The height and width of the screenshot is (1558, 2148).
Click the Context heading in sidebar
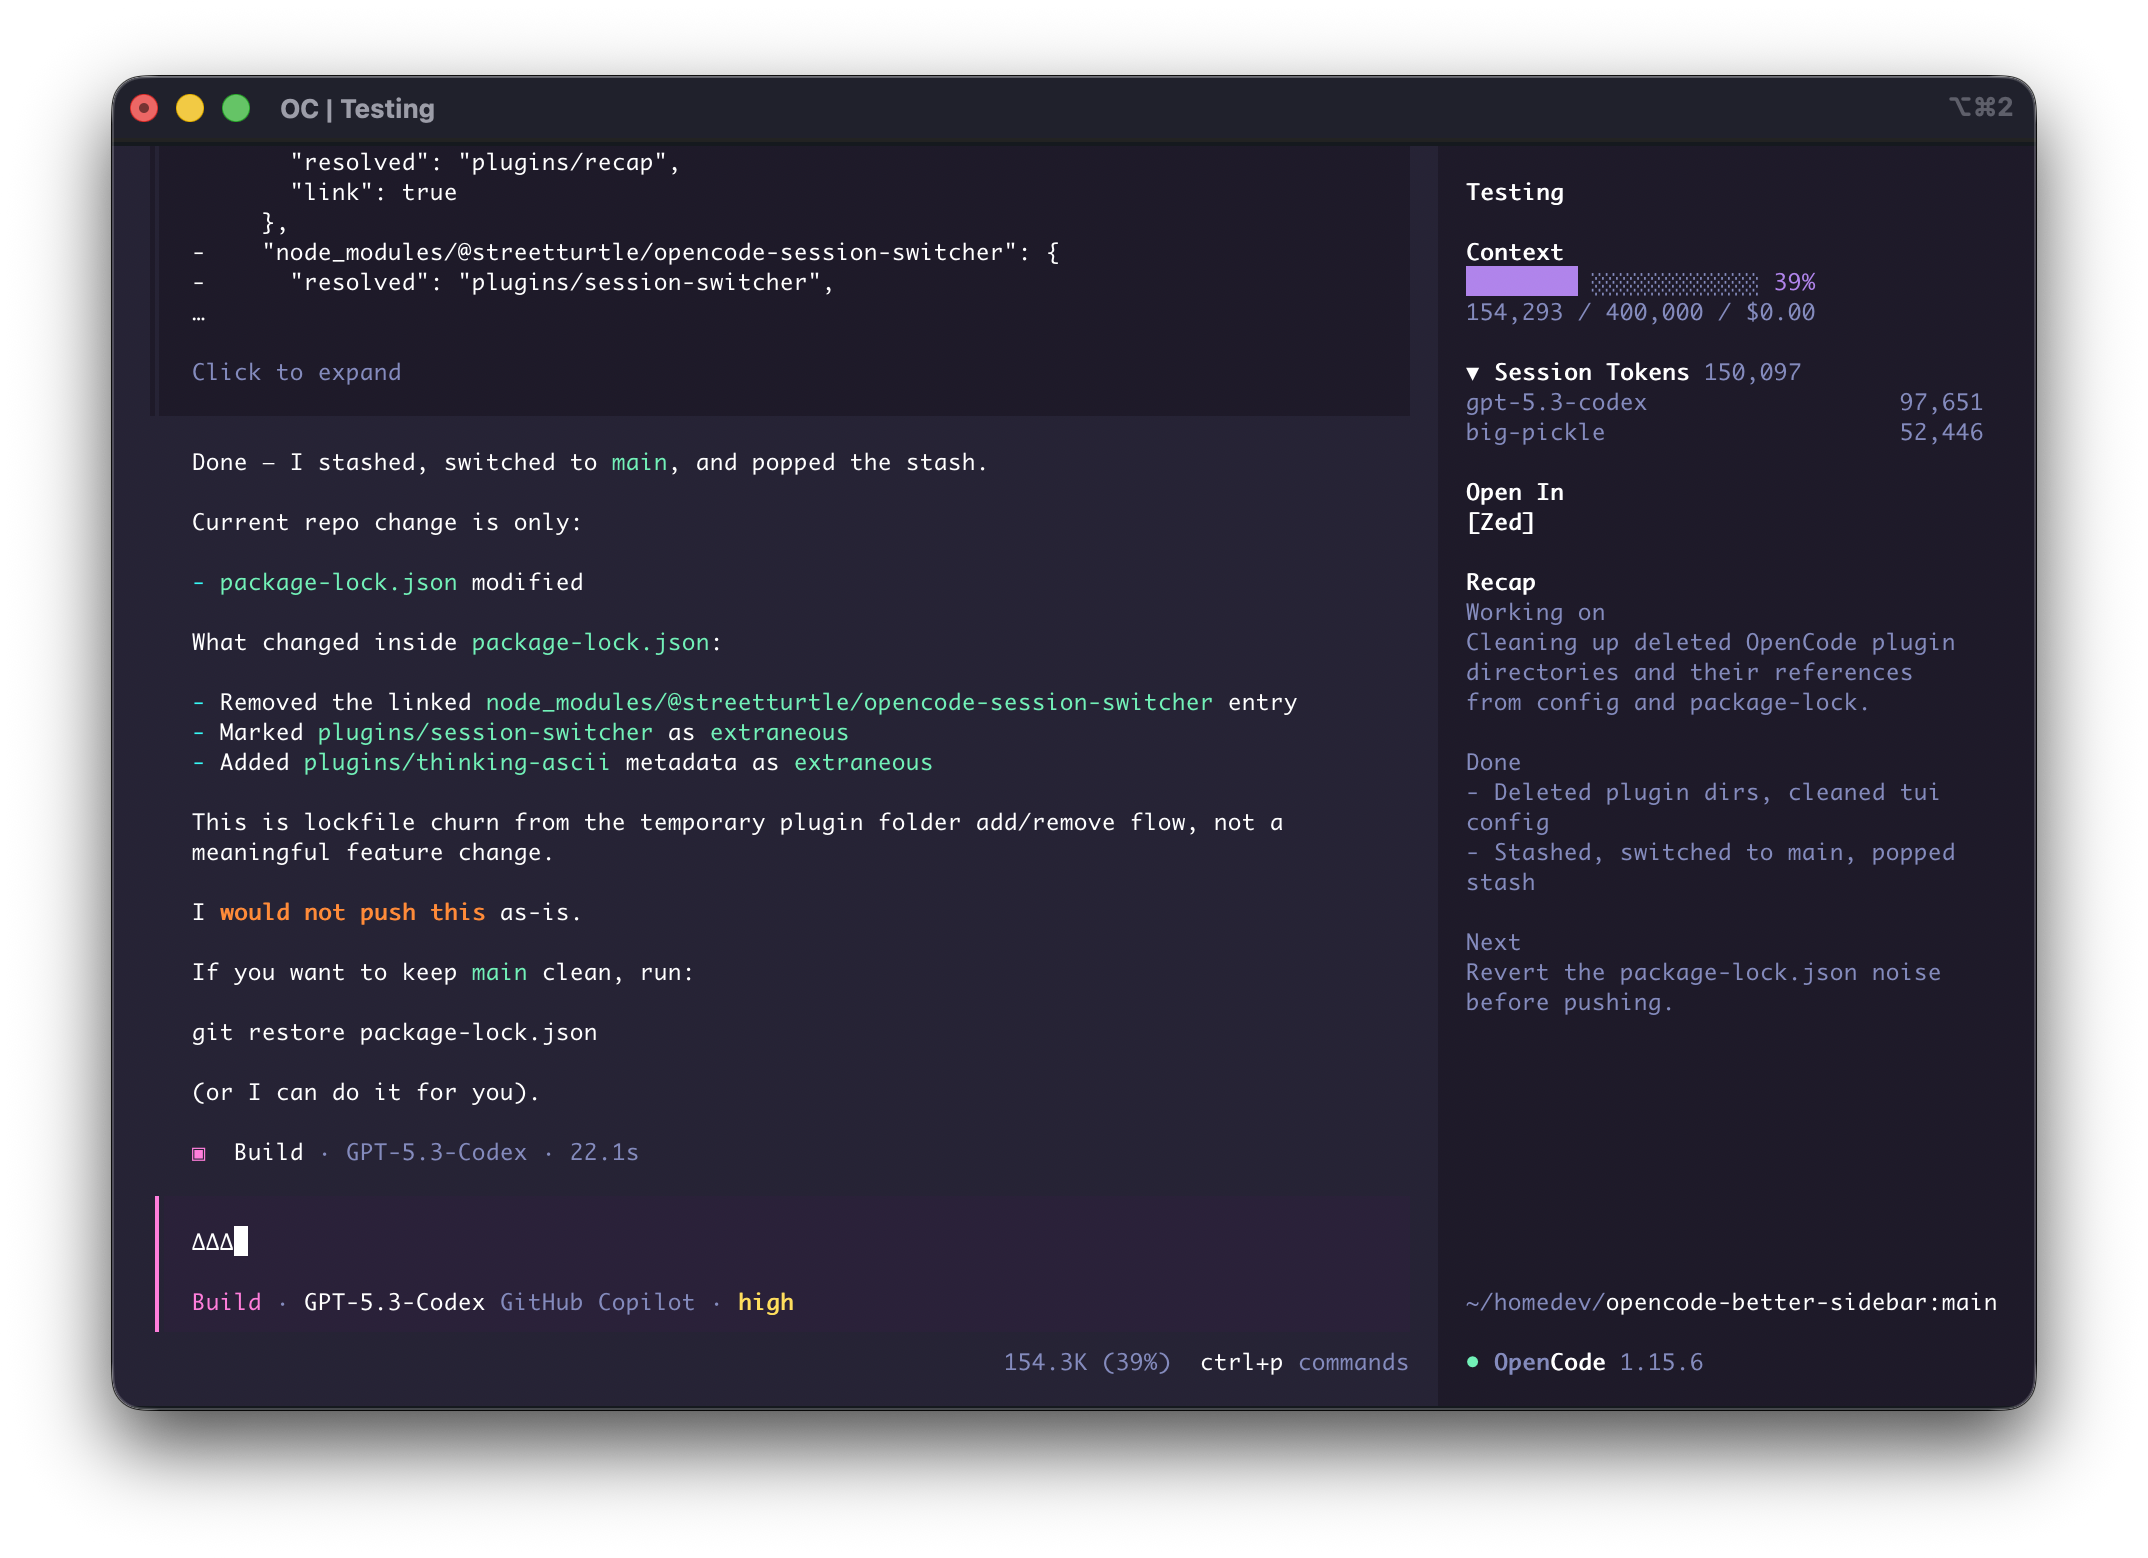coord(1514,252)
